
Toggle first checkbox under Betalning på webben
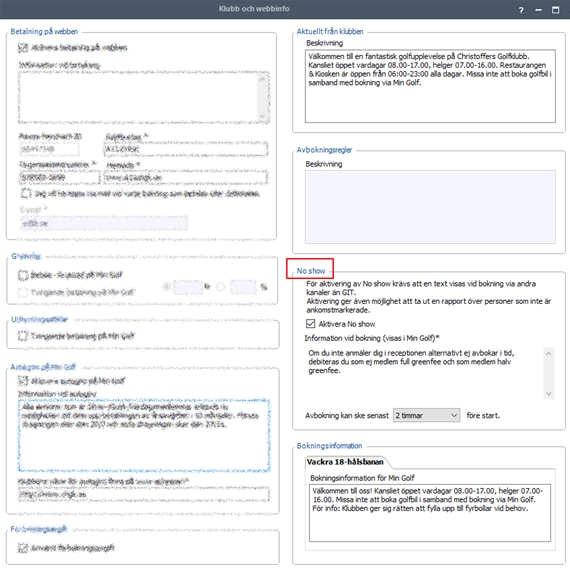[23, 47]
